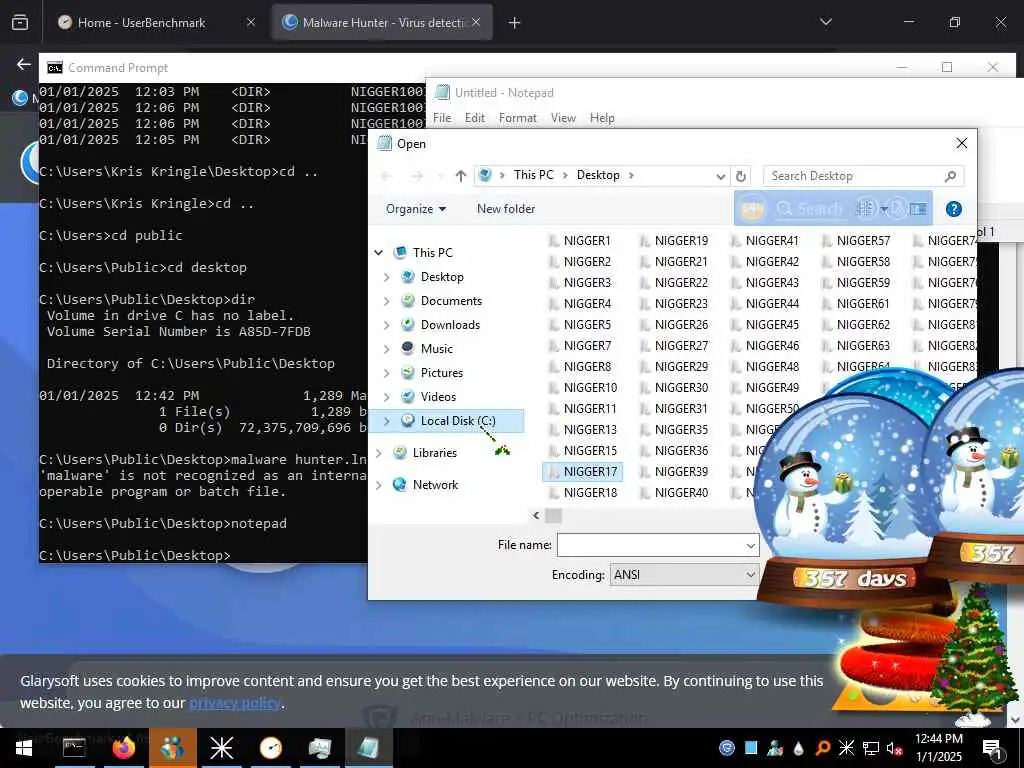Go up one folder level in Open dialog
Viewport: 1024px width, 768px height.
tap(461, 176)
